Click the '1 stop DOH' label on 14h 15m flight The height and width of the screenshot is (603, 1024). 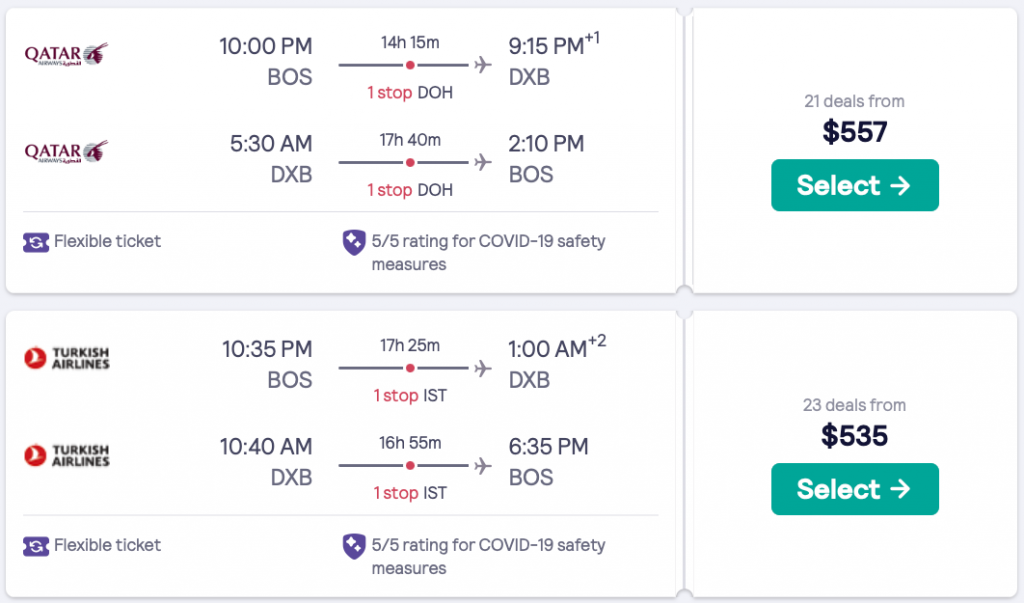[410, 92]
